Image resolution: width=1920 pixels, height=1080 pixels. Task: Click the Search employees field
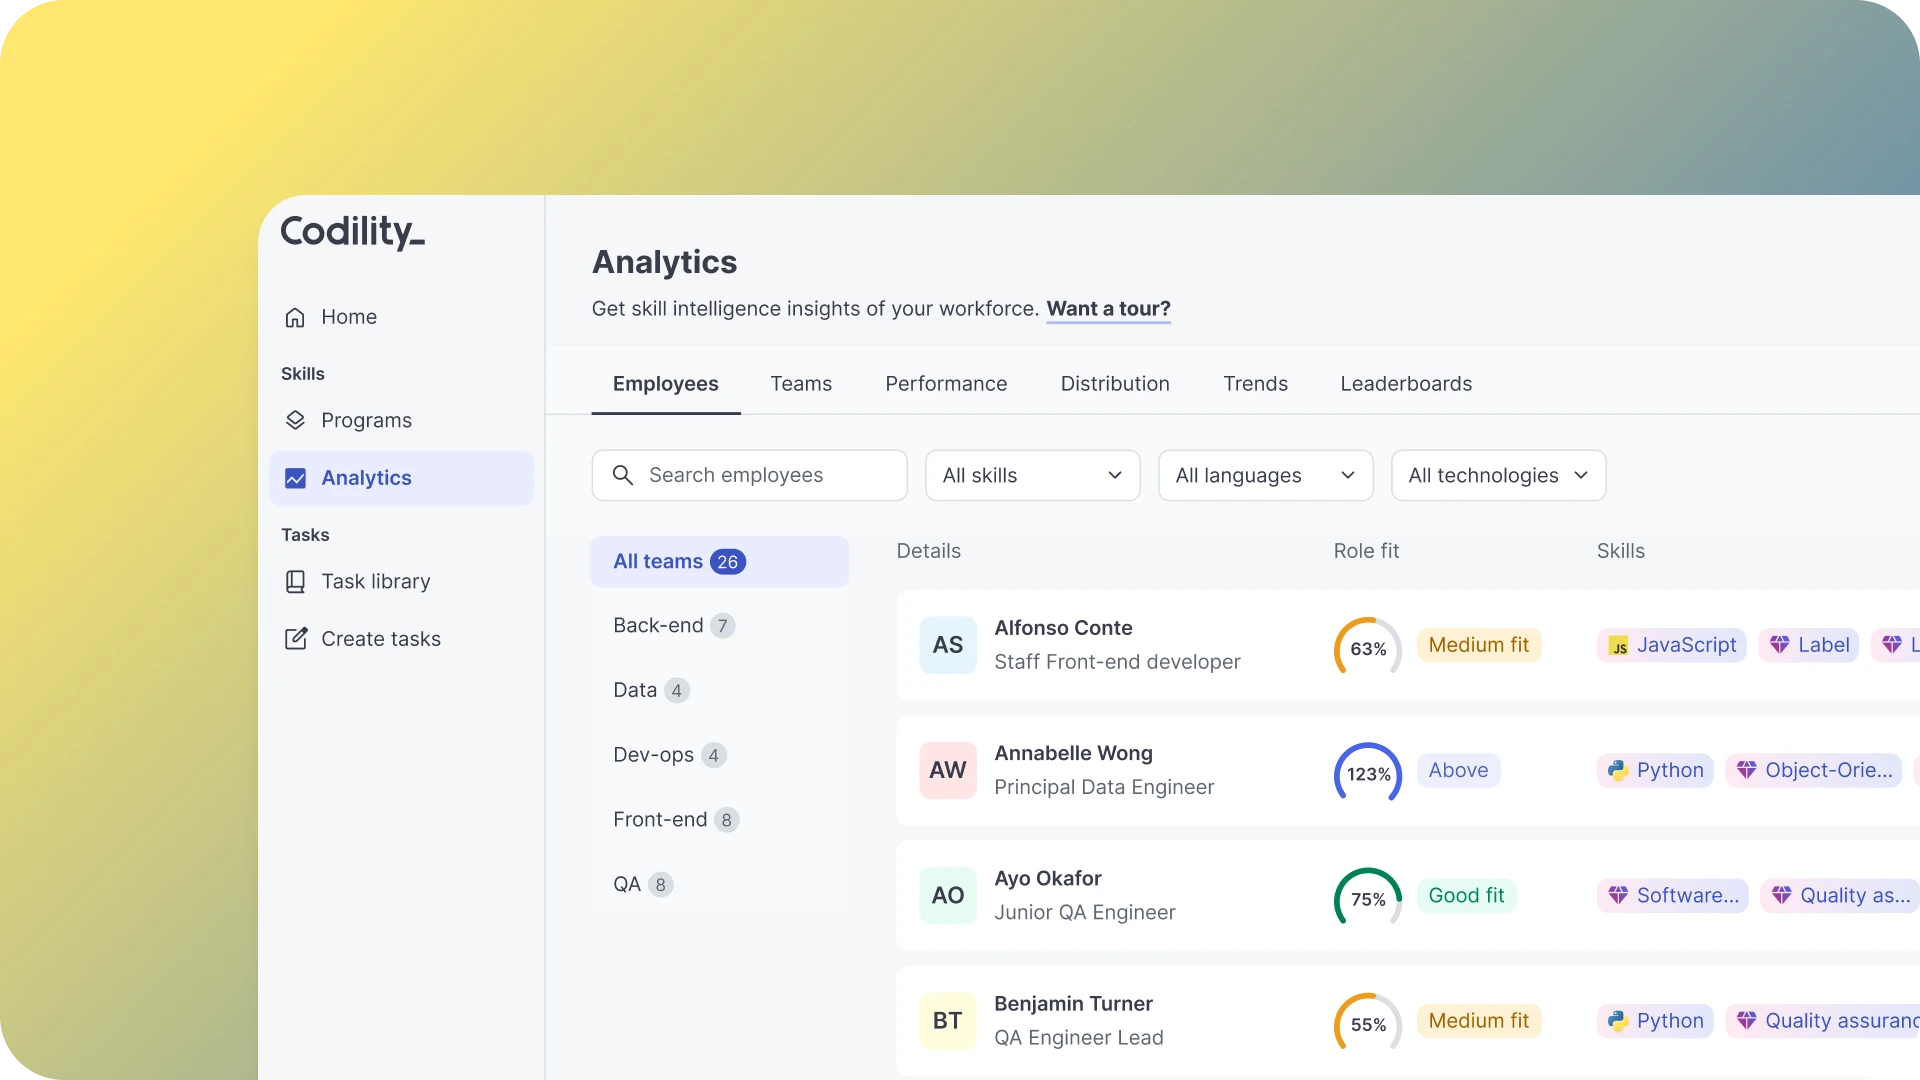tap(749, 475)
